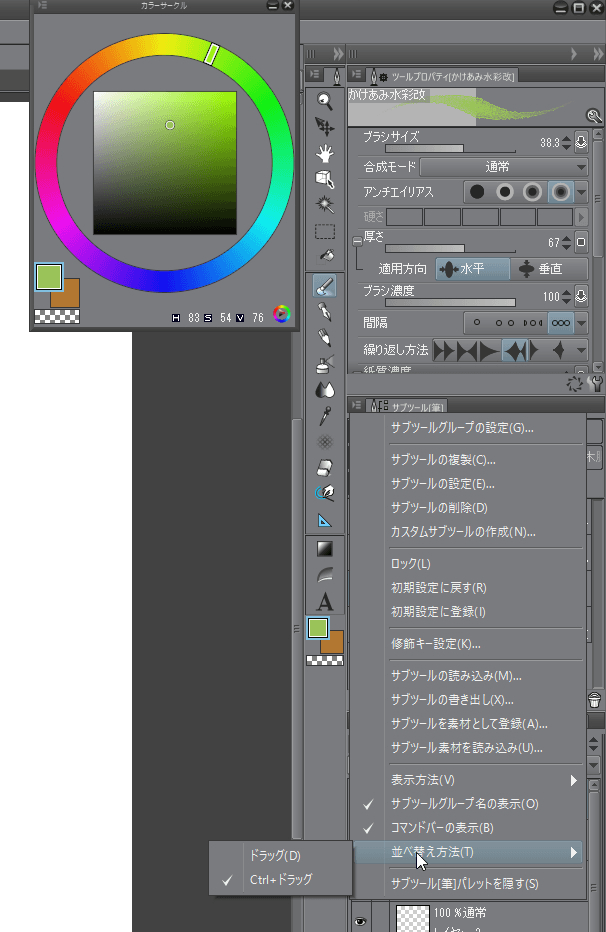Choose the ドラッグ(D) sort method
The width and height of the screenshot is (606, 932).
tap(275, 855)
